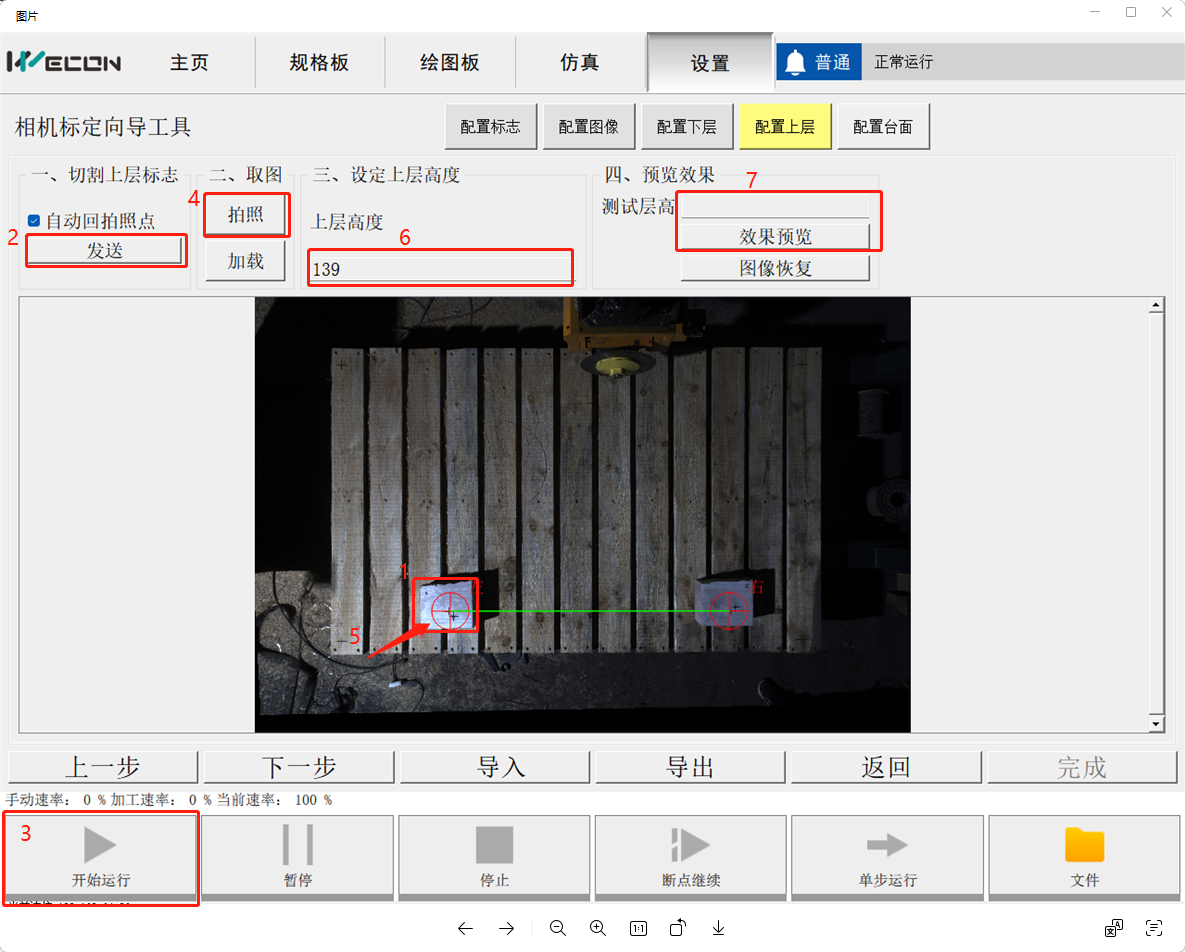
Task: Open the 配置下层 configuration tab
Action: pyautogui.click(x=686, y=127)
